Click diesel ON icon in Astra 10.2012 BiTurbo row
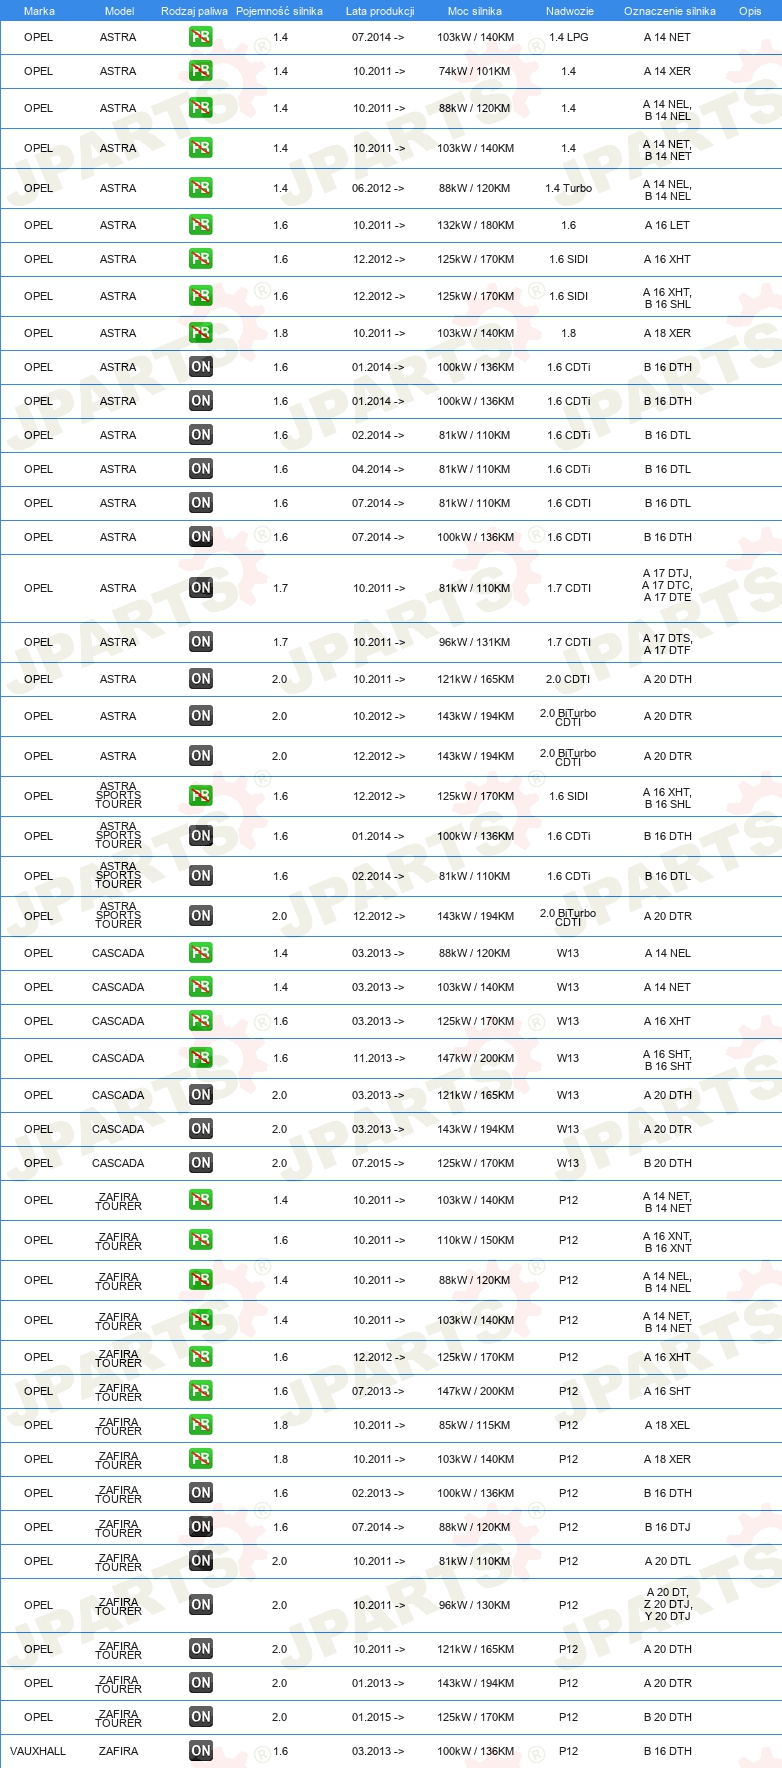Screen dimensions: 782x1768 click(200, 716)
